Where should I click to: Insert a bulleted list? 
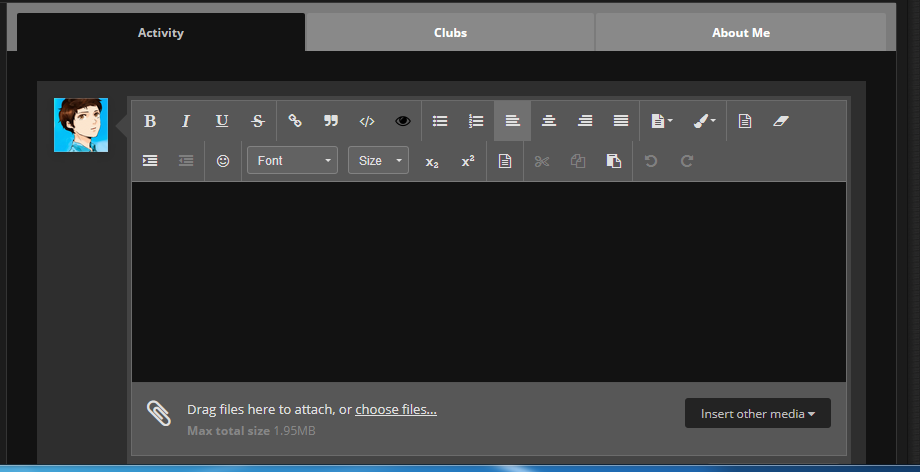[x=440, y=121]
